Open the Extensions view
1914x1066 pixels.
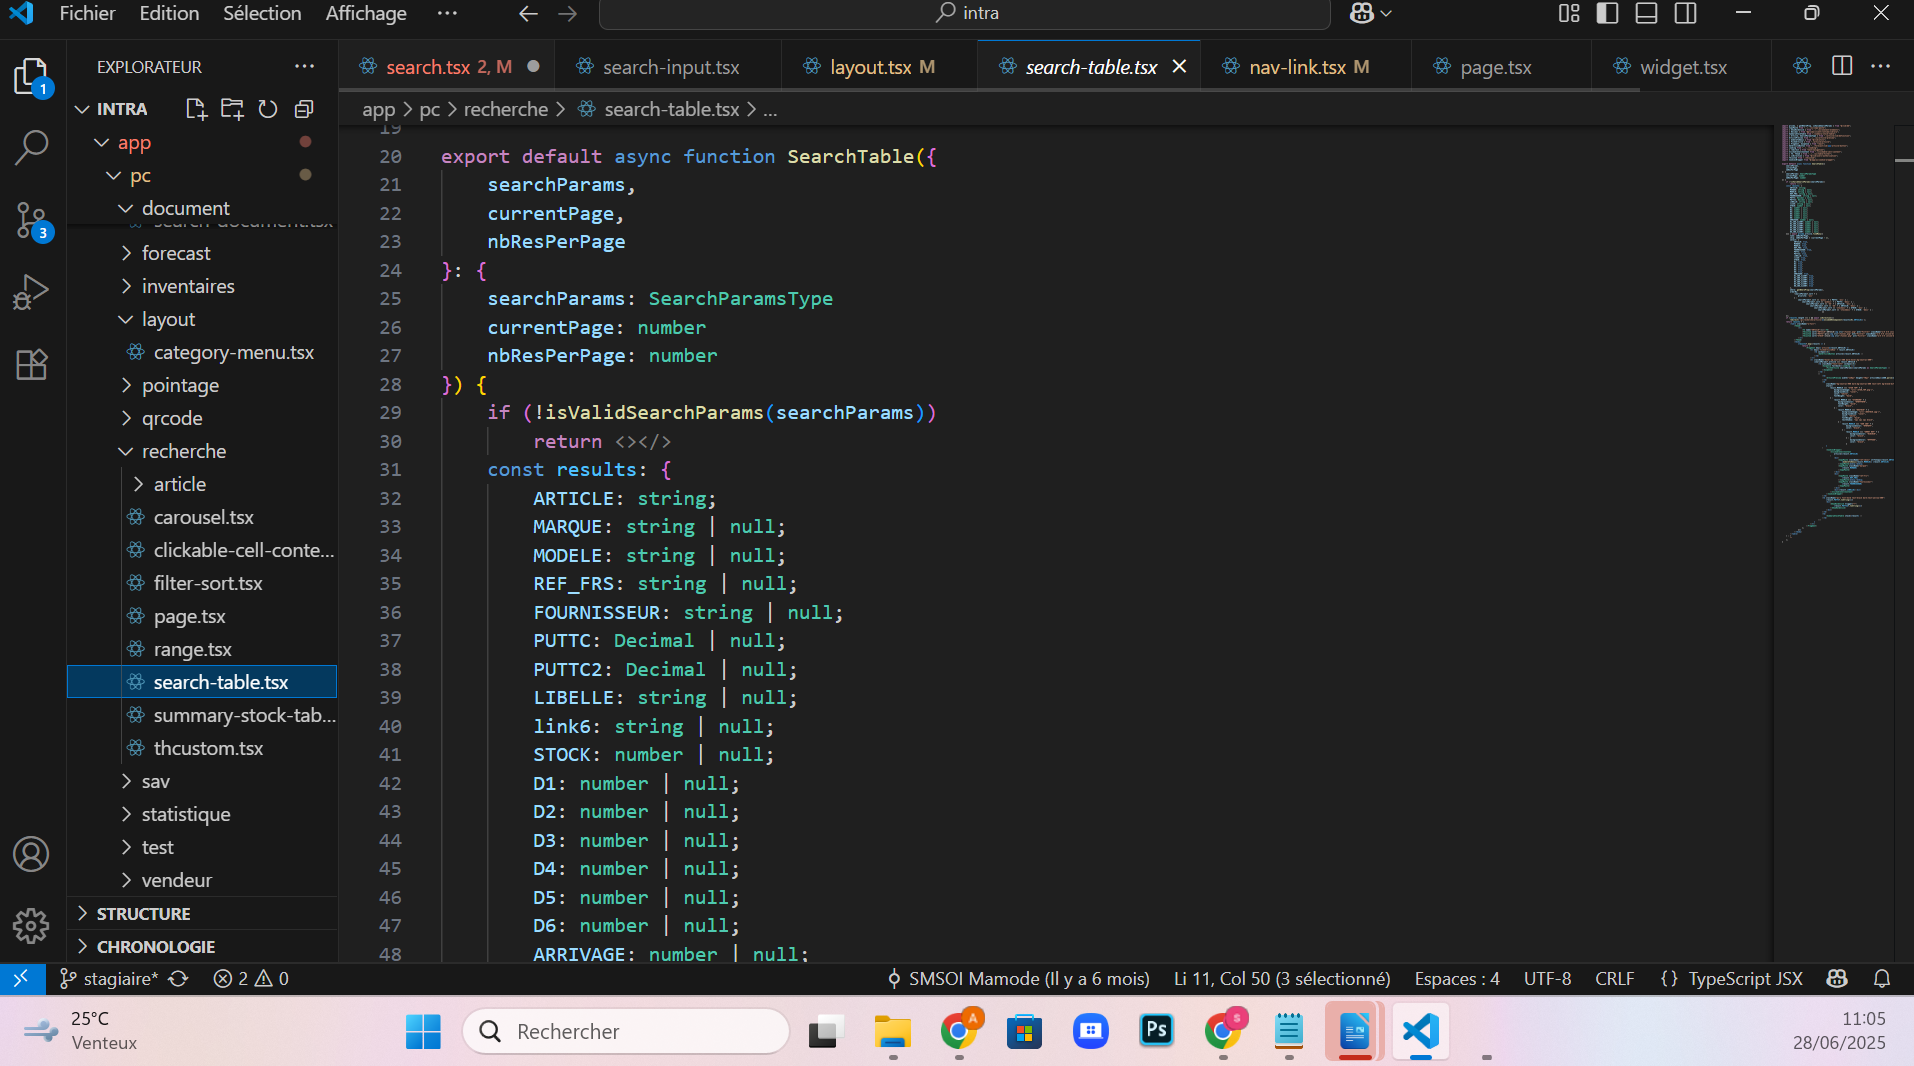(x=31, y=365)
